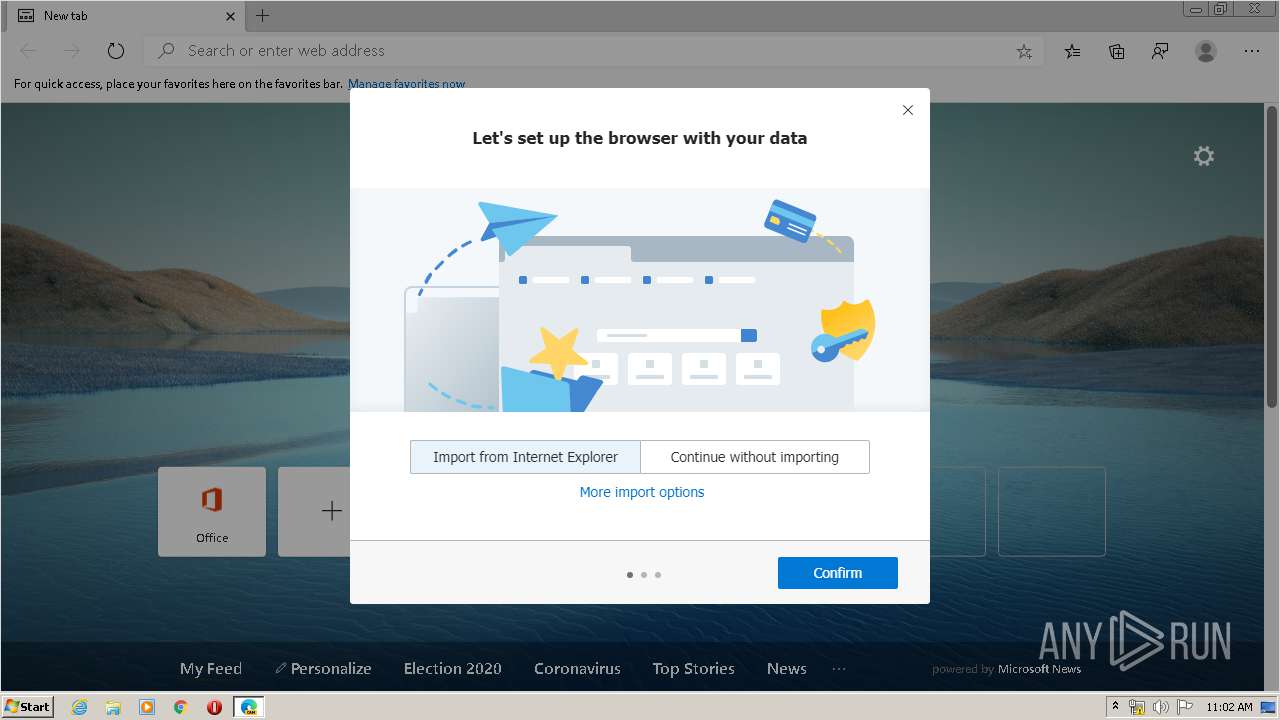Close the setup dialog with the X
This screenshot has height=720, width=1280.
point(908,110)
